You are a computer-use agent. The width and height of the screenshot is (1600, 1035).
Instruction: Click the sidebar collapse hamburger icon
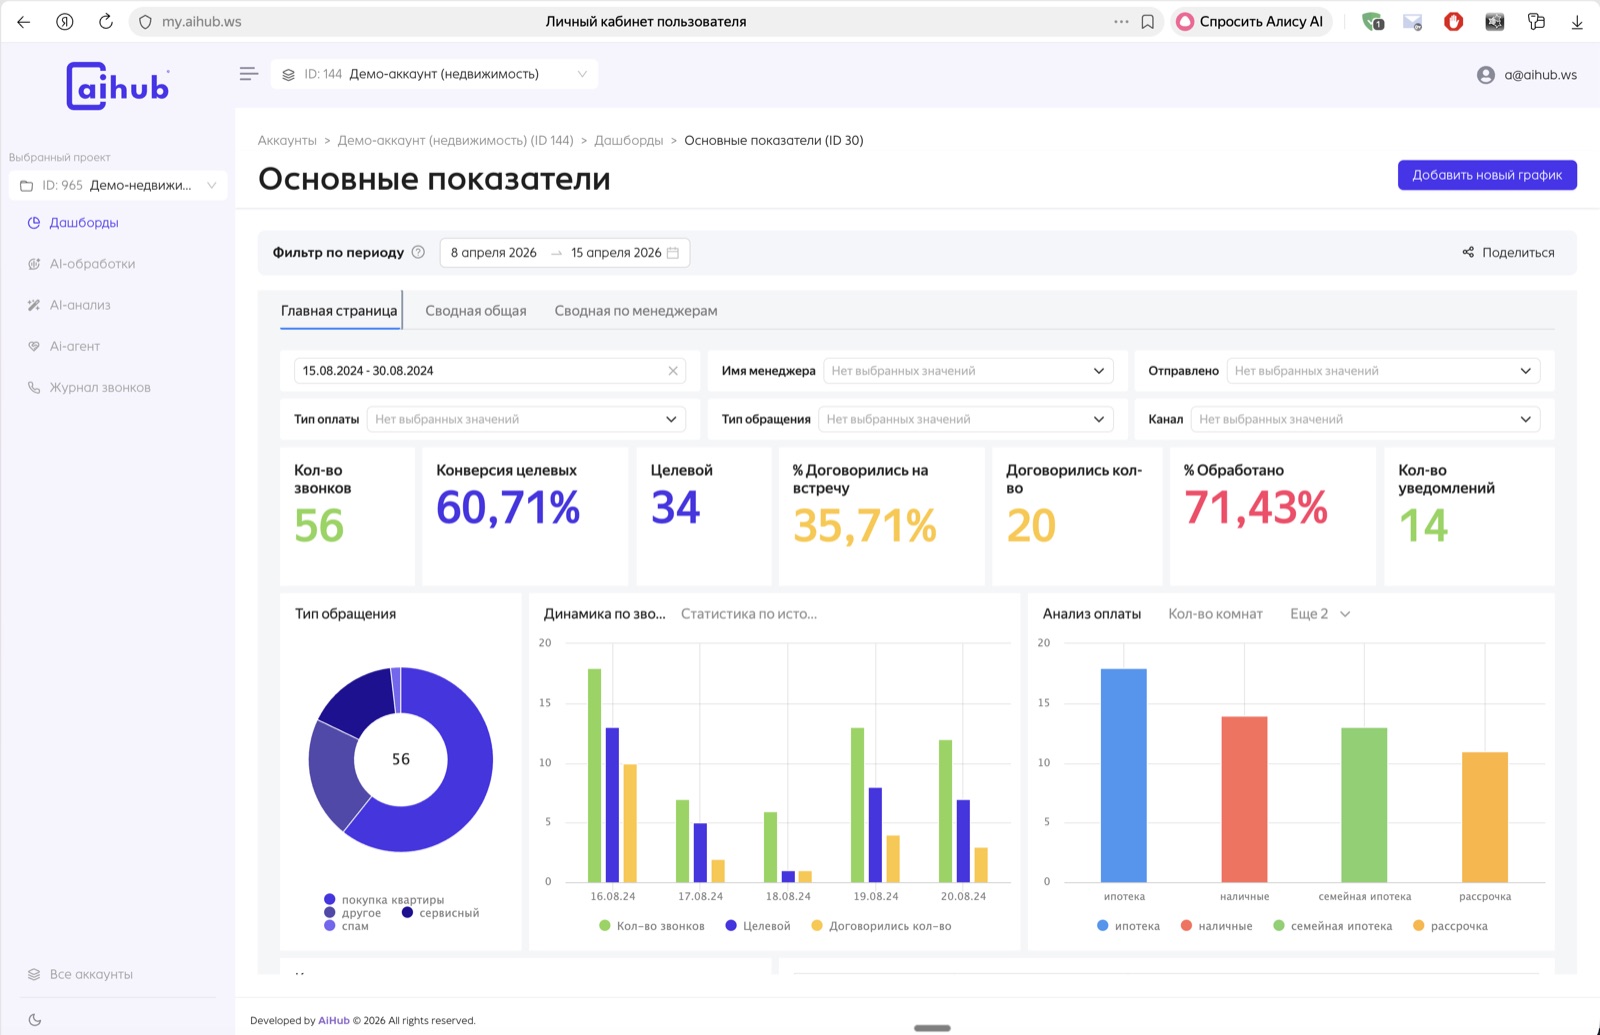249,74
